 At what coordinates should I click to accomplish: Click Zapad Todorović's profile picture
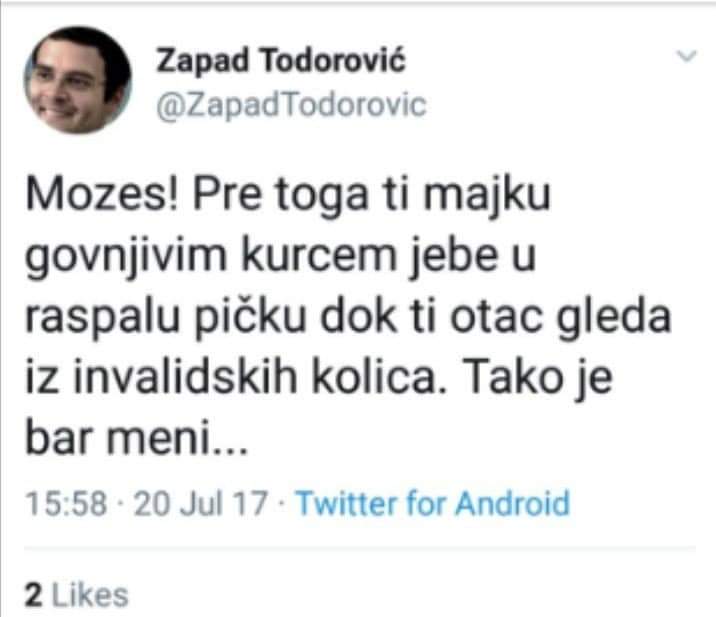tap(78, 80)
